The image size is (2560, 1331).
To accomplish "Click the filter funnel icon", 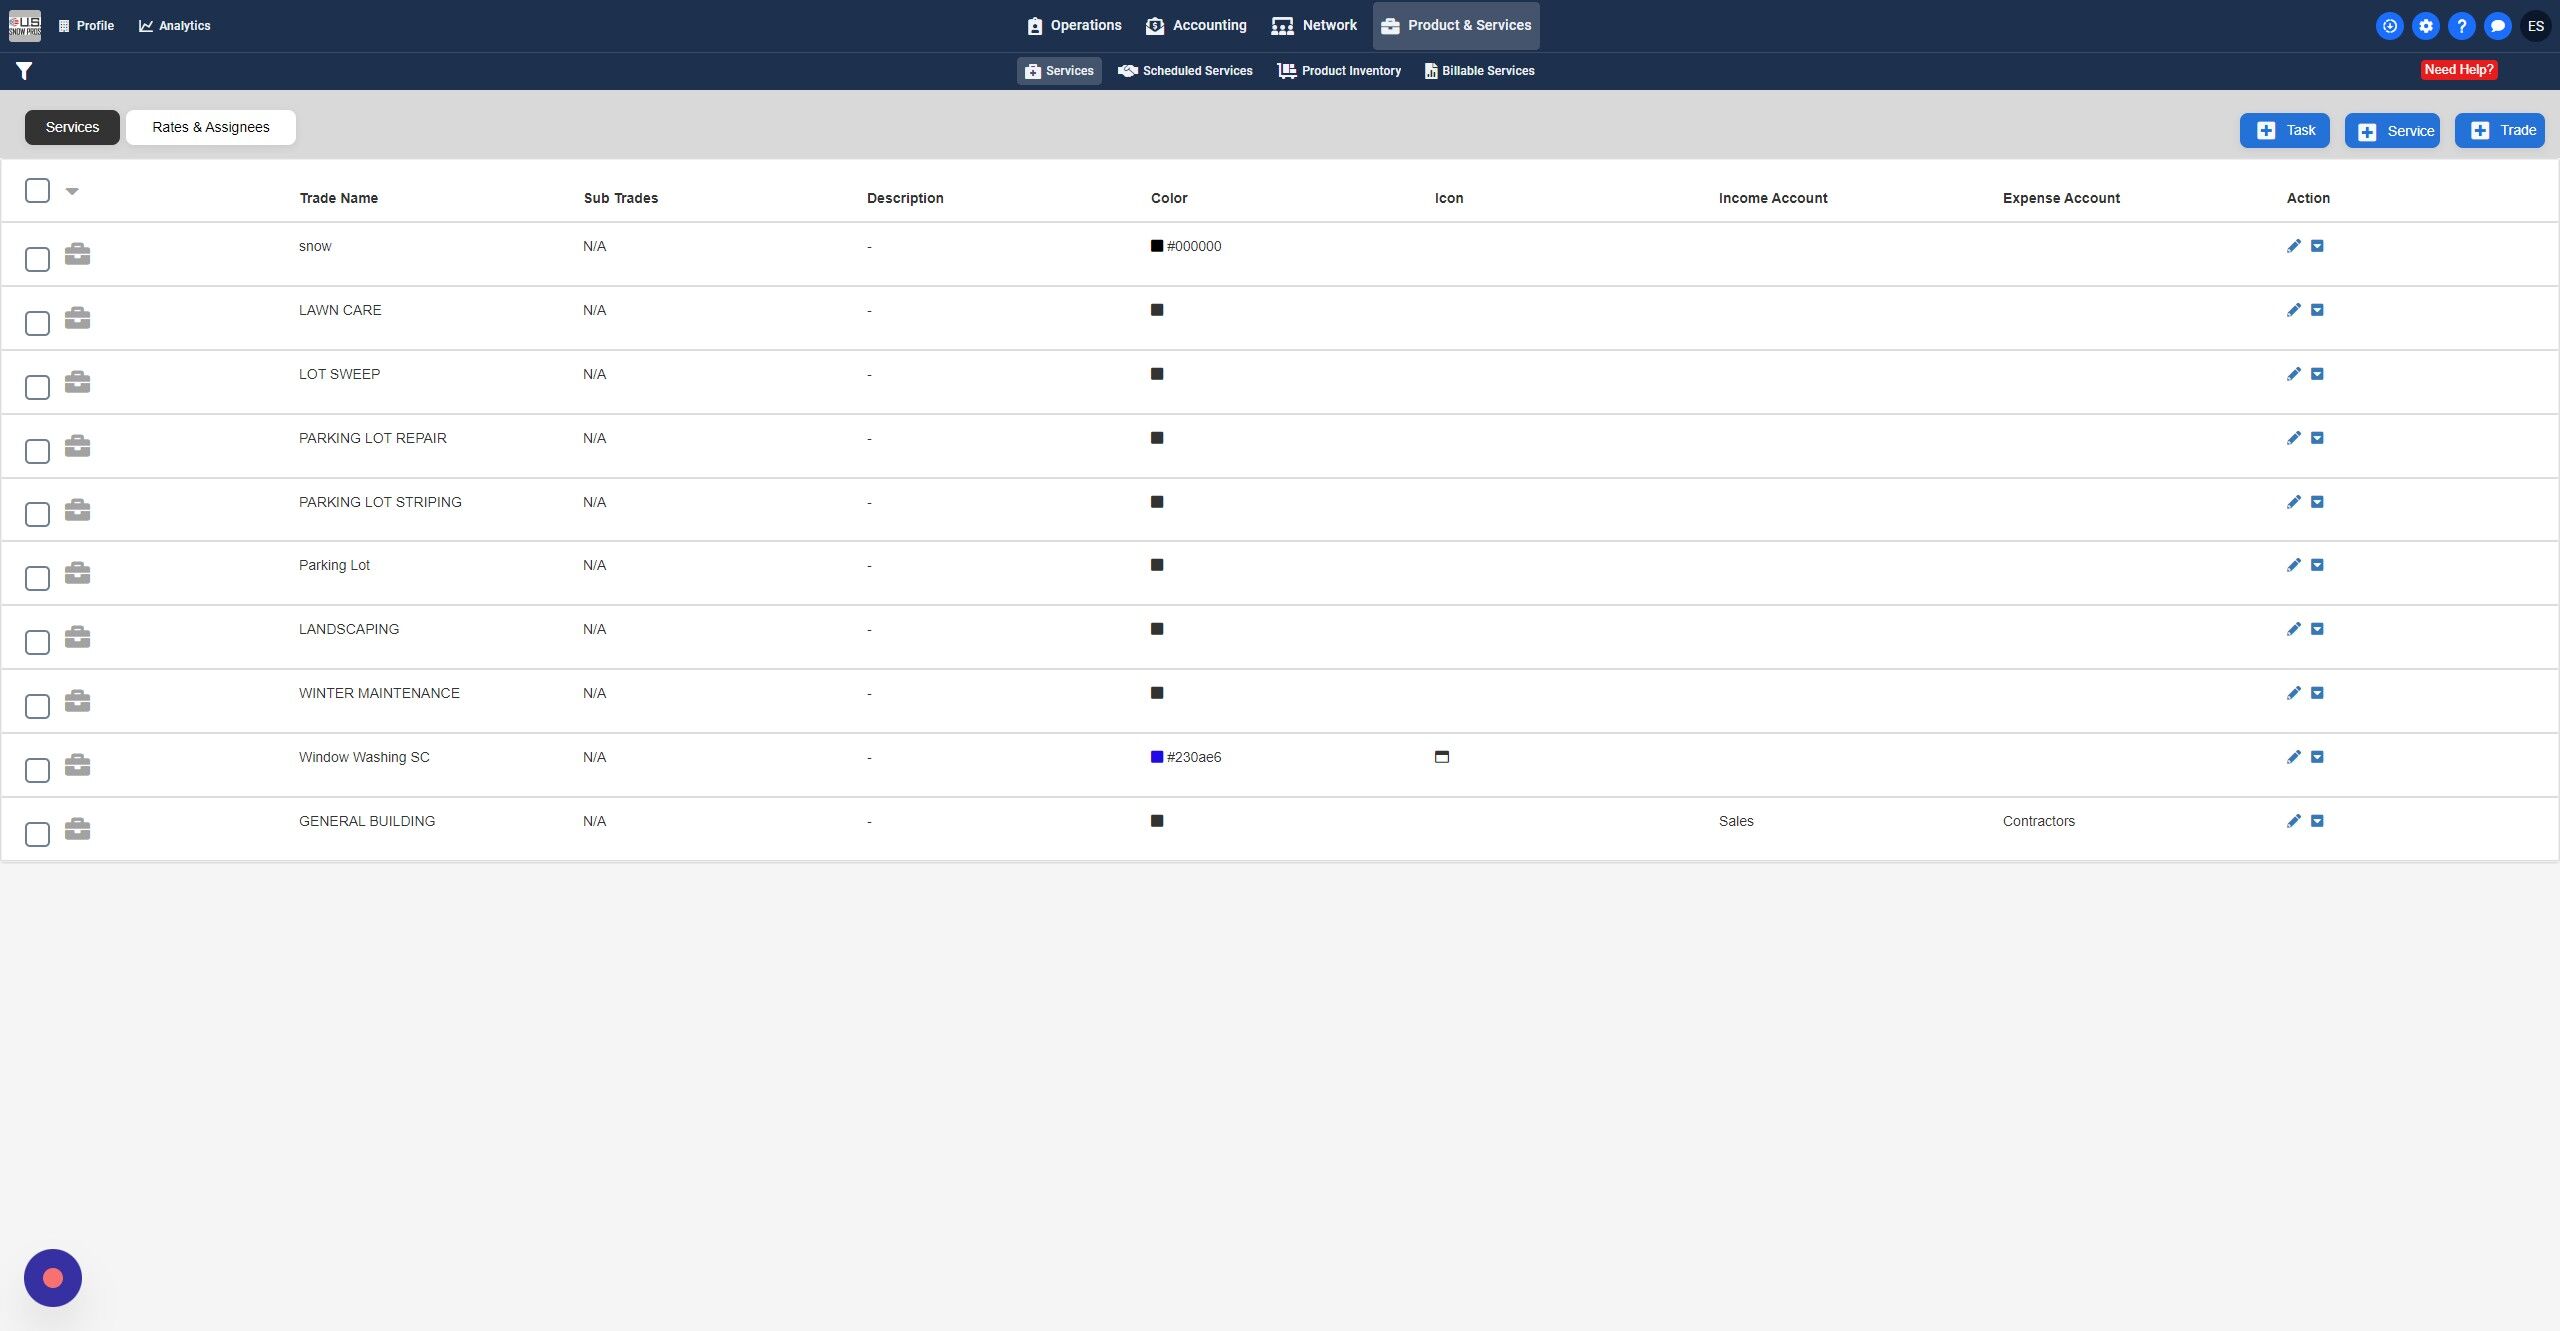I will point(24,70).
